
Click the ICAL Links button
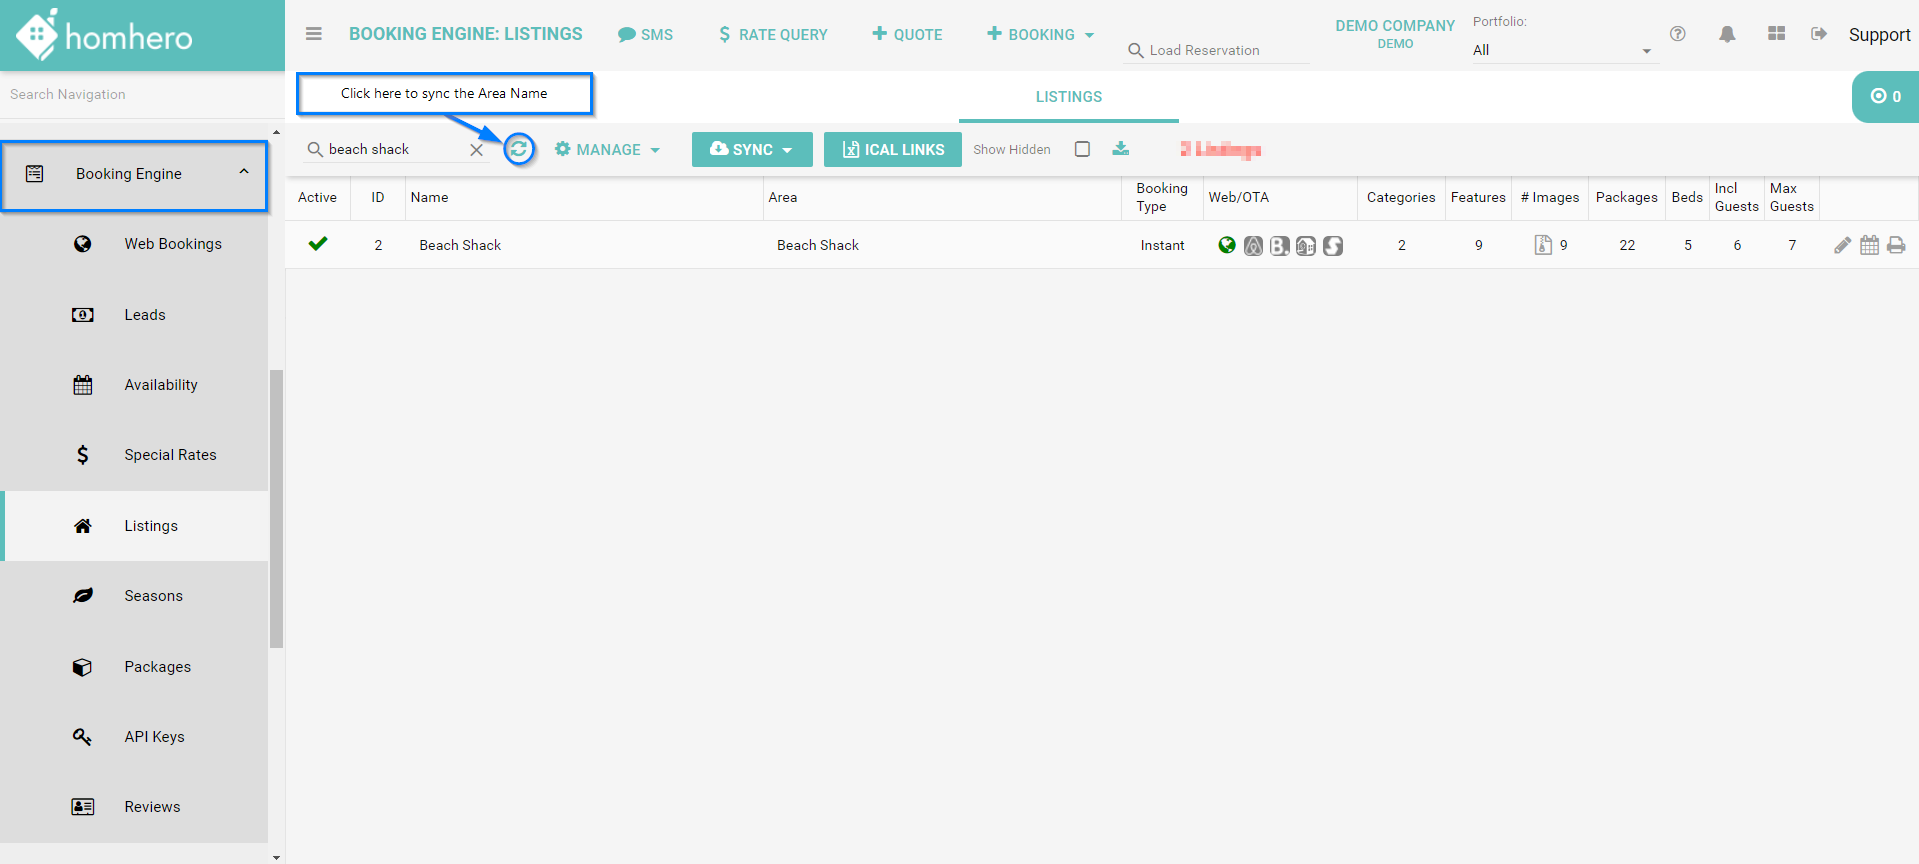click(x=892, y=149)
